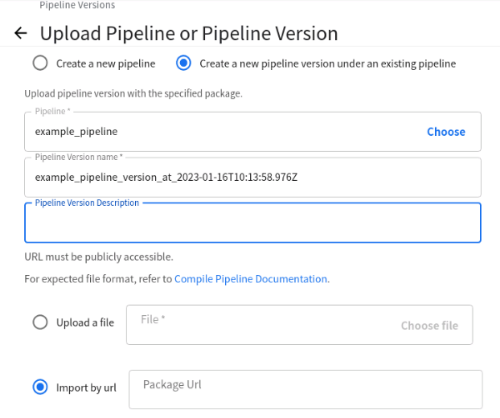
Task: Click the 'Upload pipeline version with the specified package' text
Action: [x=133, y=94]
